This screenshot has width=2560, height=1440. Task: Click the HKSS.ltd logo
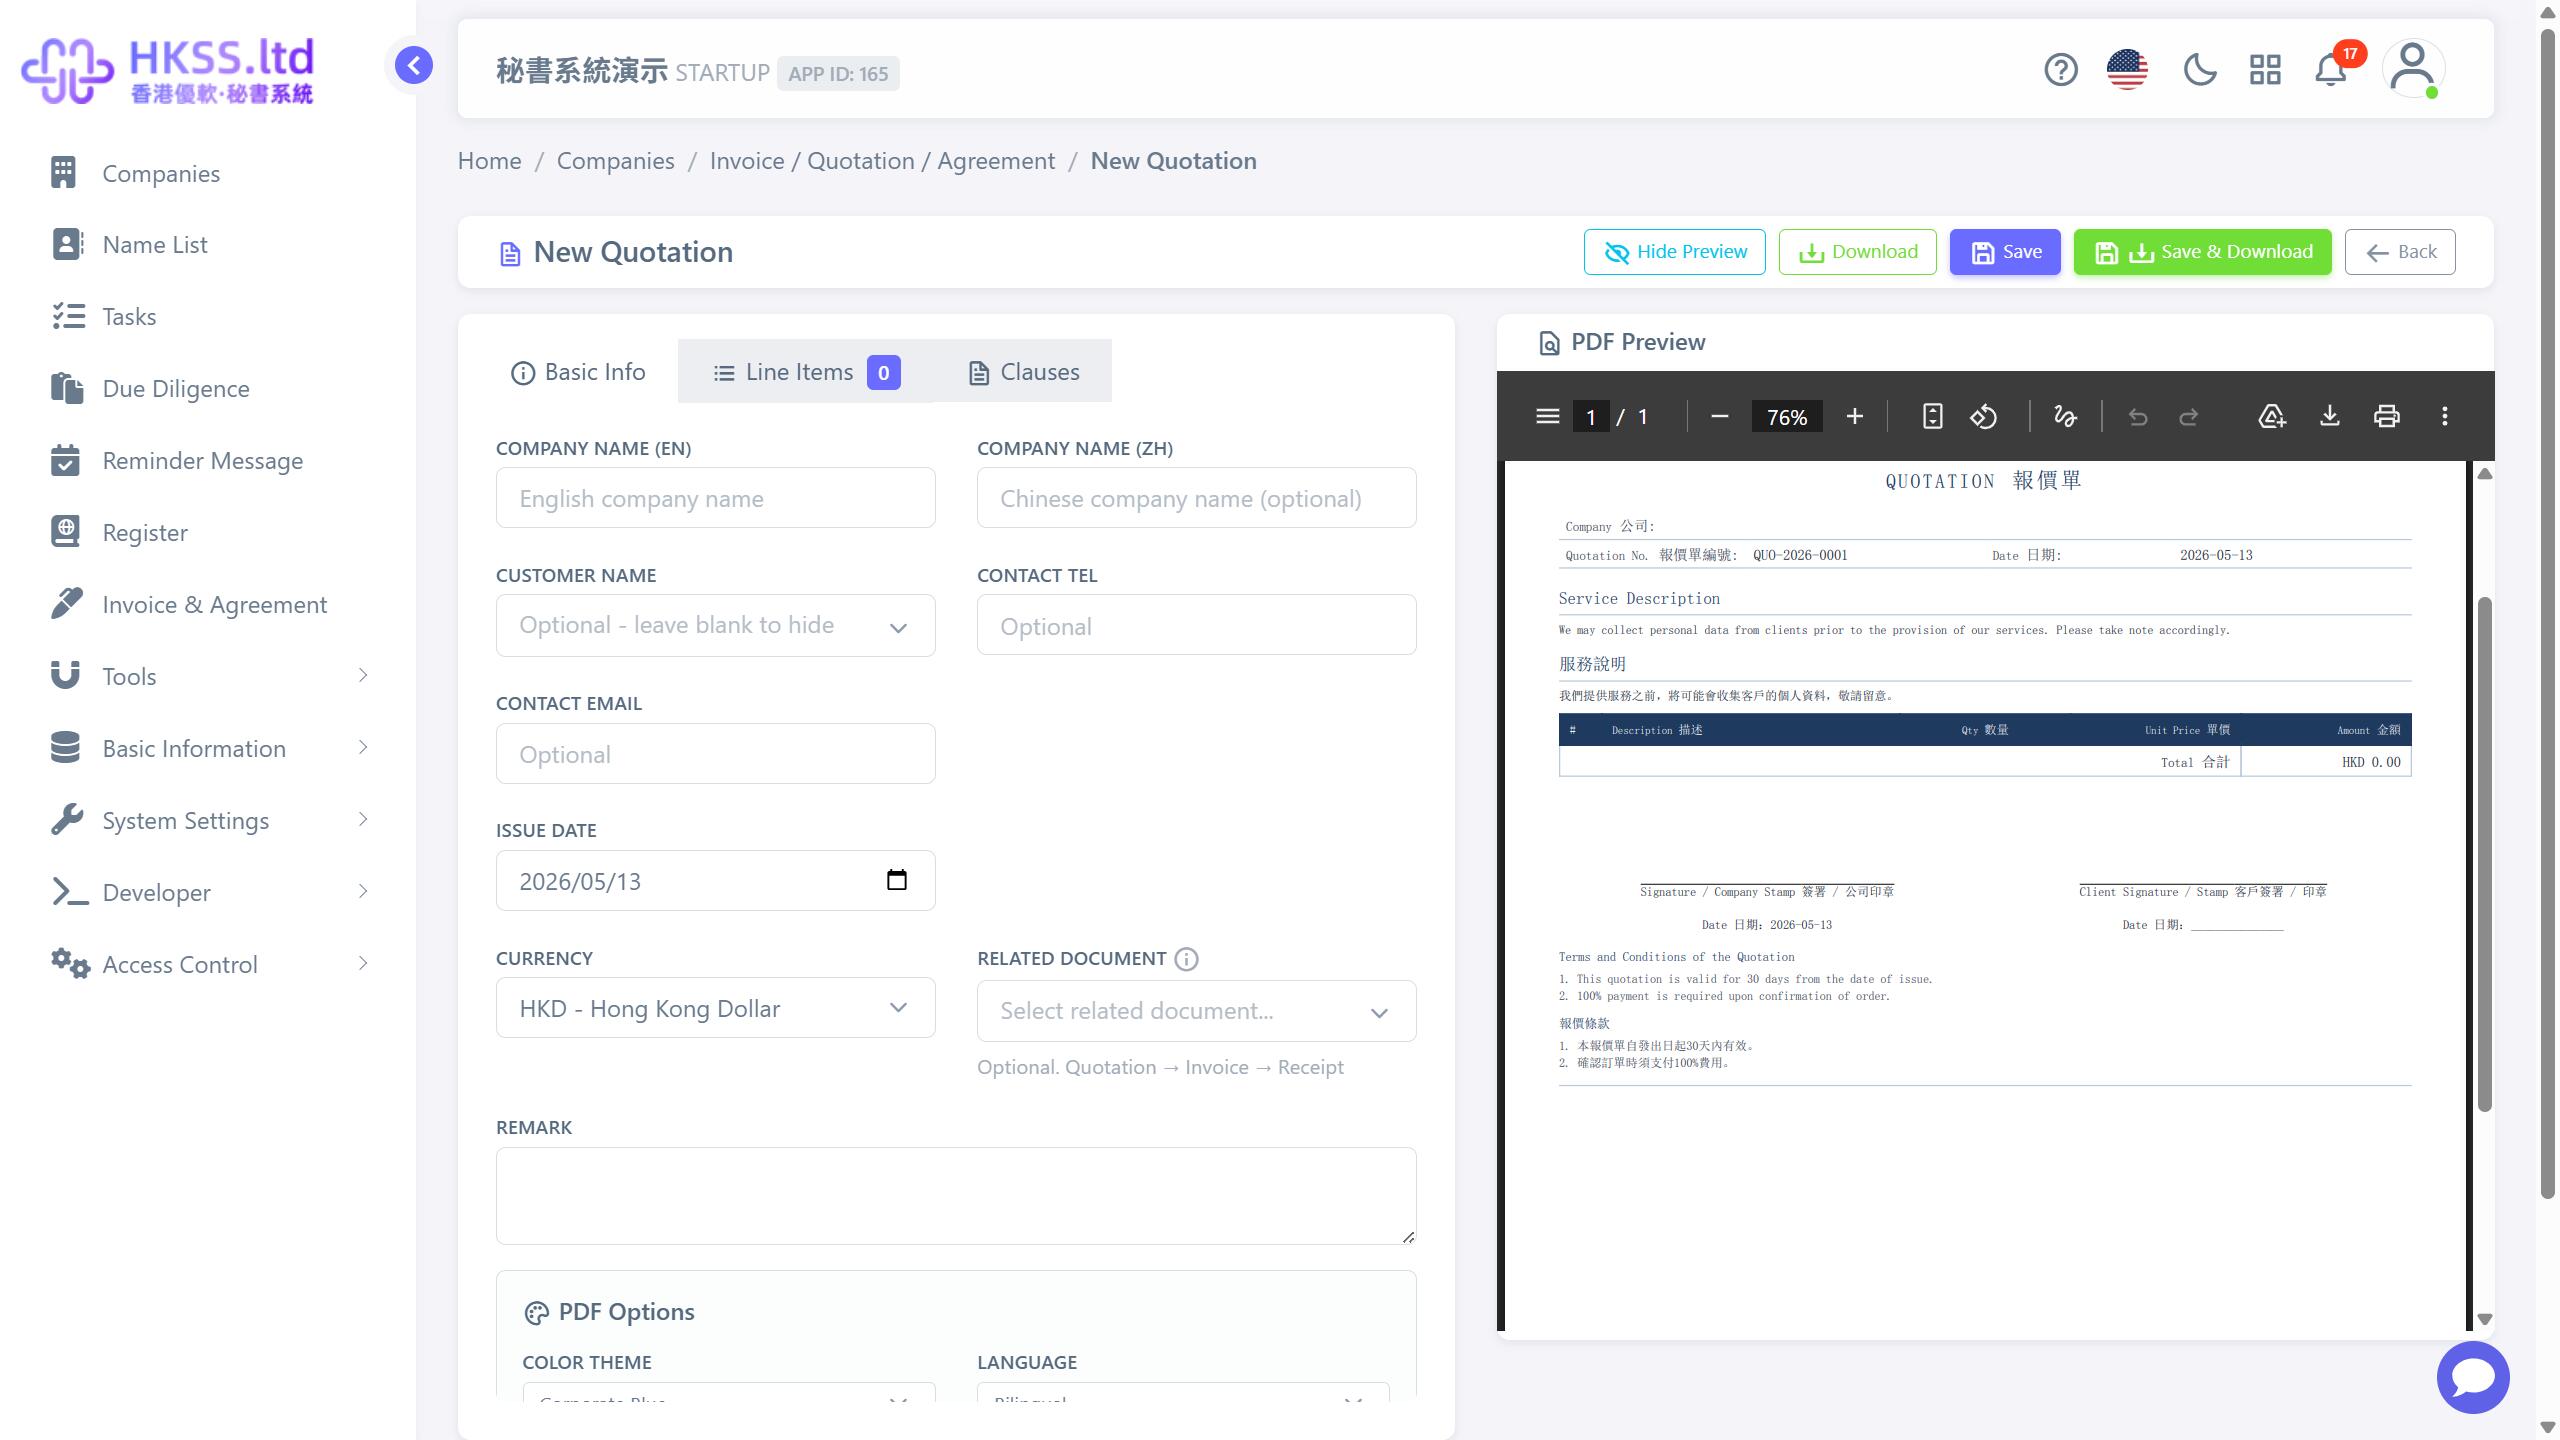click(168, 70)
